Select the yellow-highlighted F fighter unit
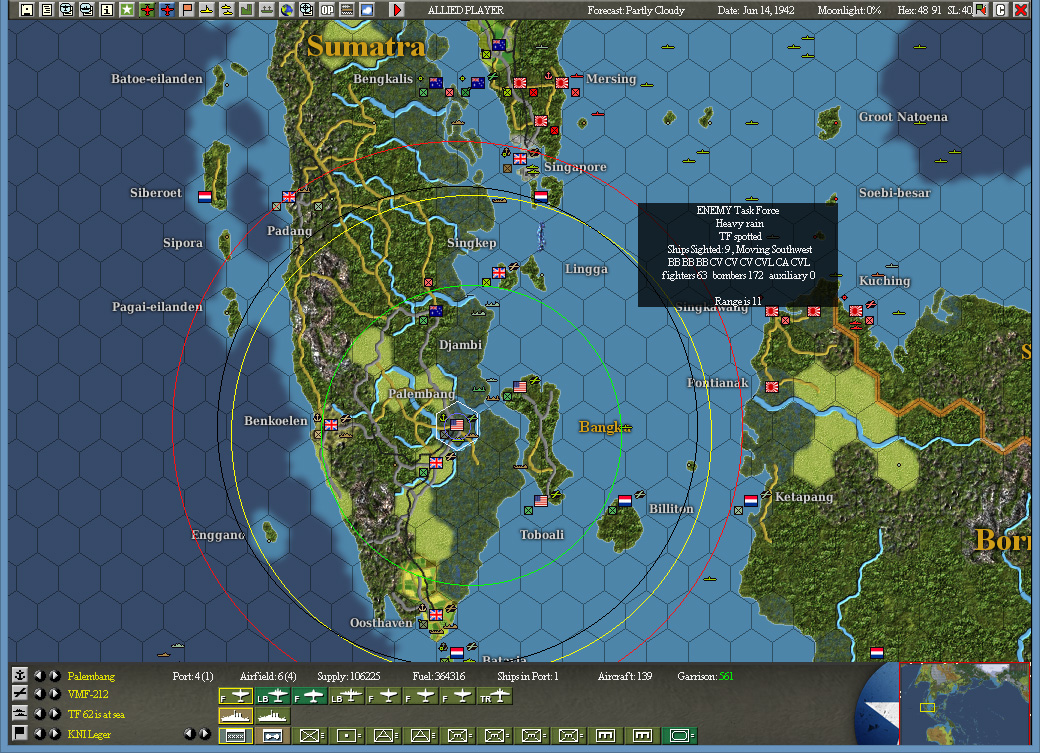The width and height of the screenshot is (1040, 753). pos(235,697)
